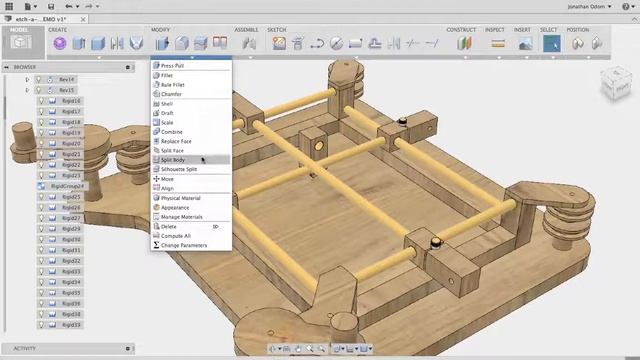
Task: Select the Circle sketch tool icon
Action: (x=336, y=43)
